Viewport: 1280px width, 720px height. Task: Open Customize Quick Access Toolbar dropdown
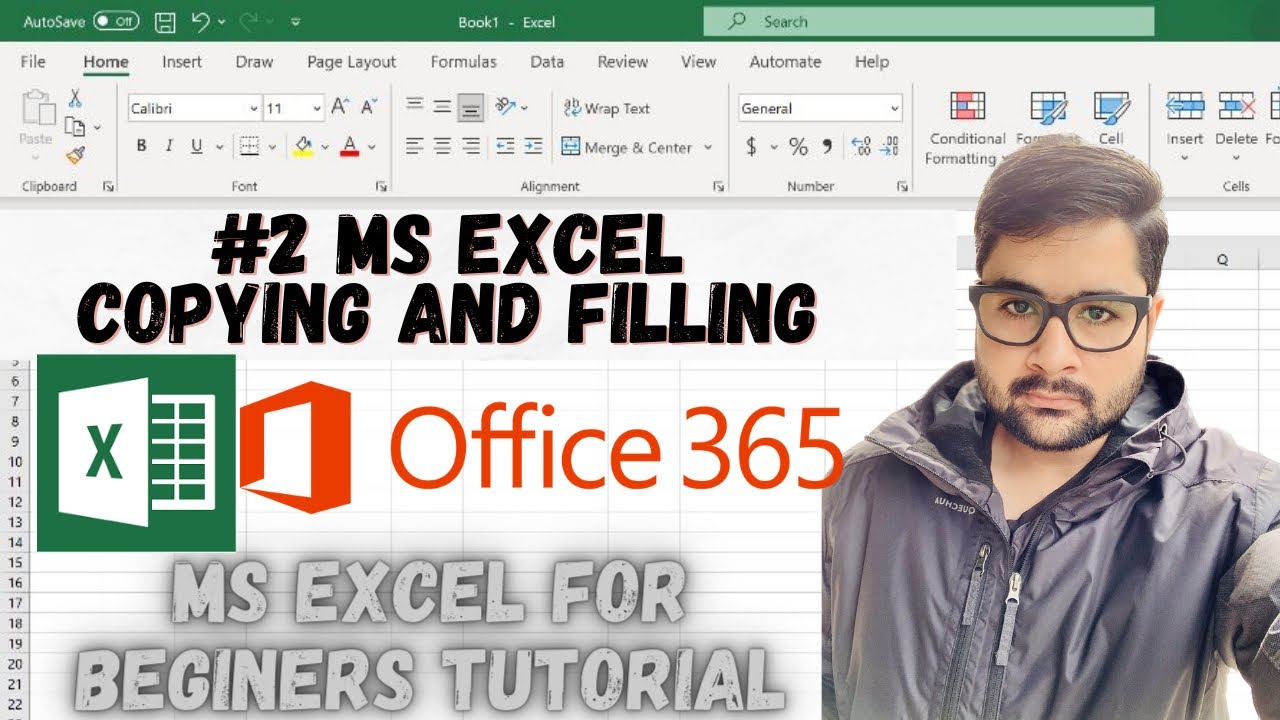[x=295, y=22]
